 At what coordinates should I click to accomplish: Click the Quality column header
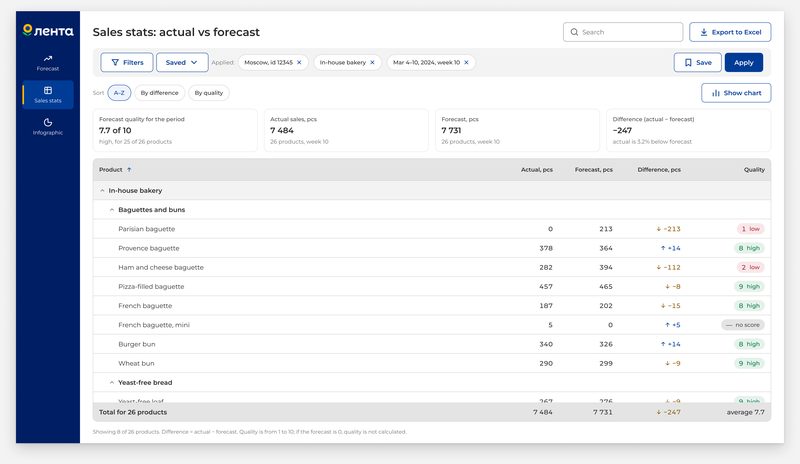point(754,169)
